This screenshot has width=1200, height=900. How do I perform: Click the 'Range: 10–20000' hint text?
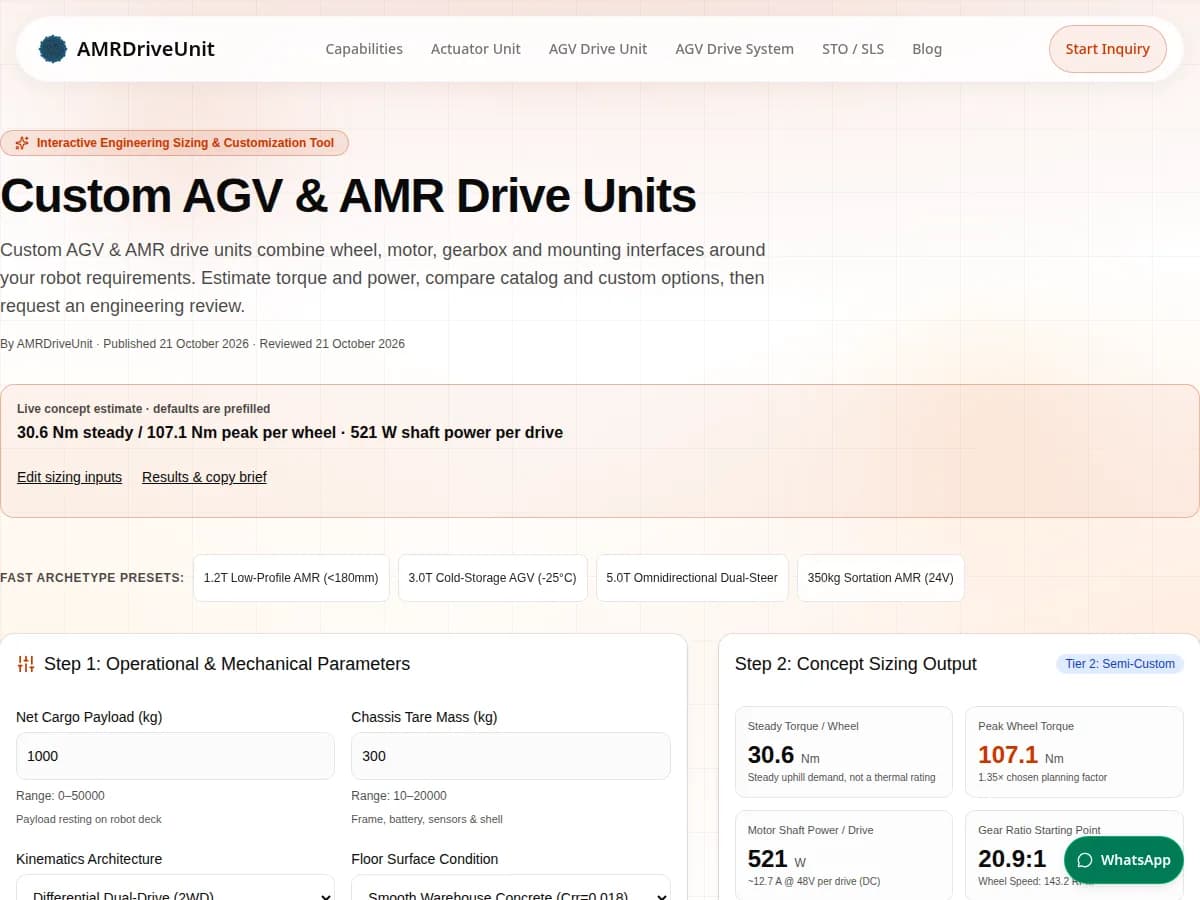point(399,796)
